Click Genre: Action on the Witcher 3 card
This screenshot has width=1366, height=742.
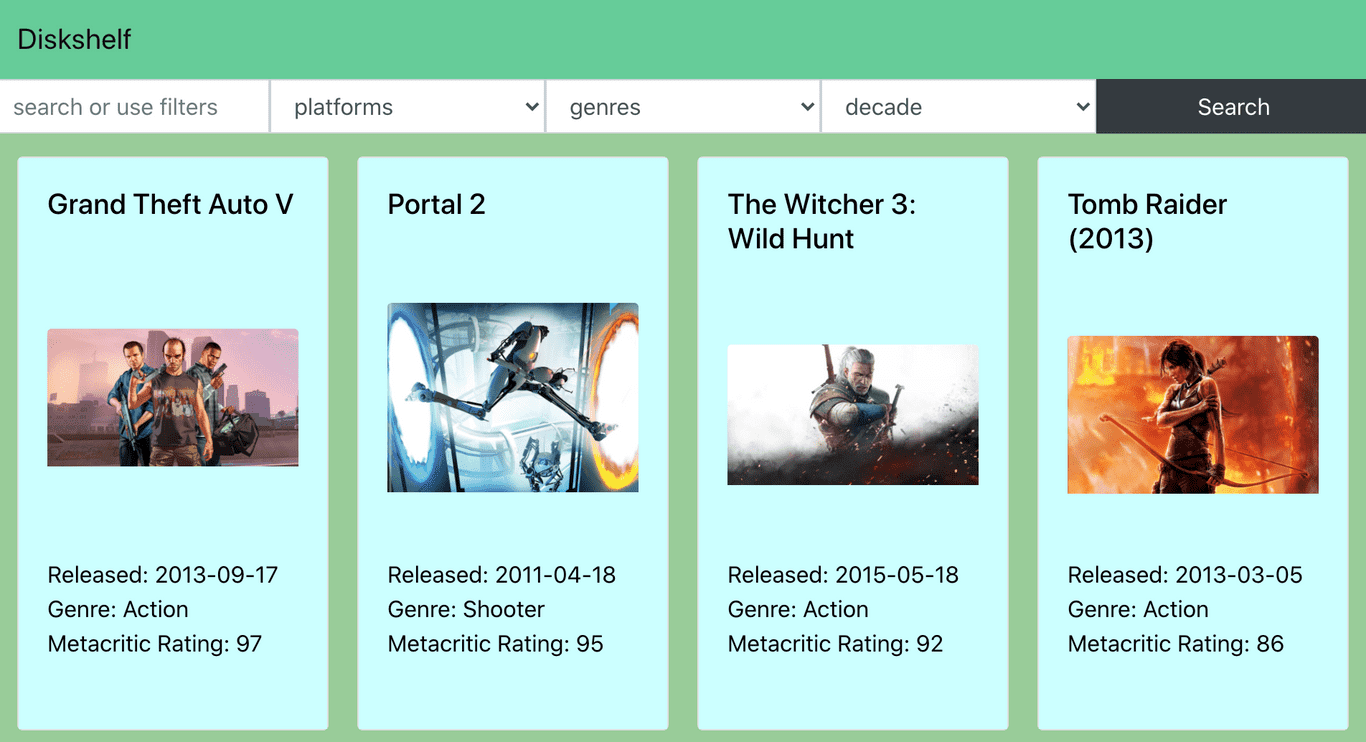coord(798,609)
